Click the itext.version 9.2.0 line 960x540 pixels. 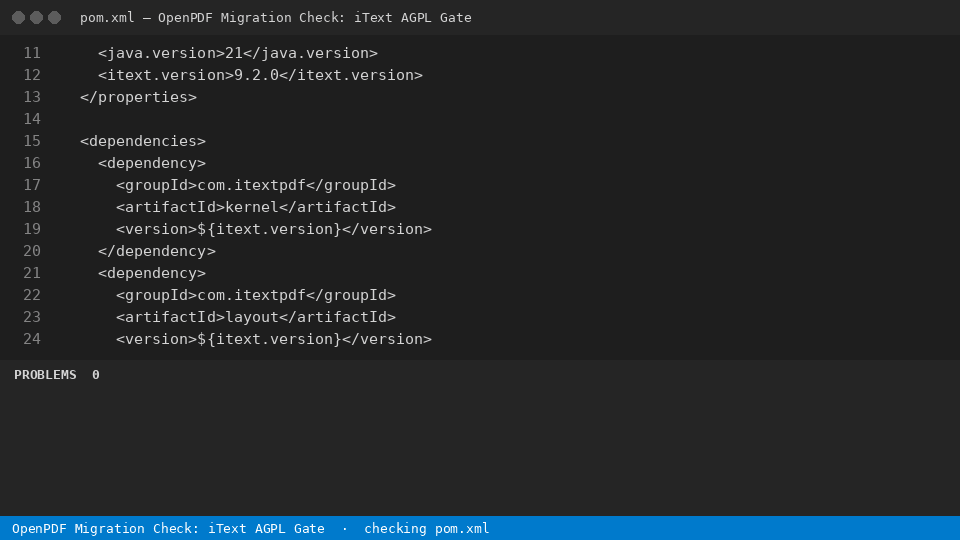(x=260, y=75)
